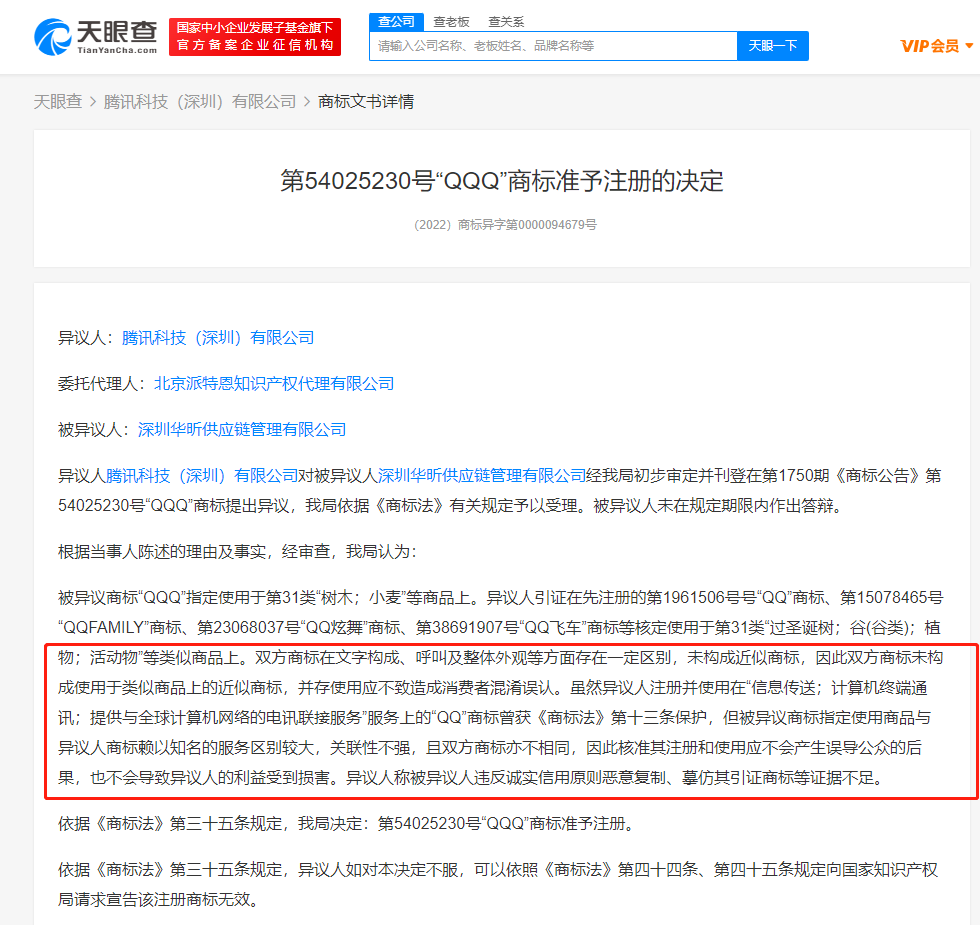Switch to the 查老板 search tab
Screen dimensions: 980x925
coord(450,21)
